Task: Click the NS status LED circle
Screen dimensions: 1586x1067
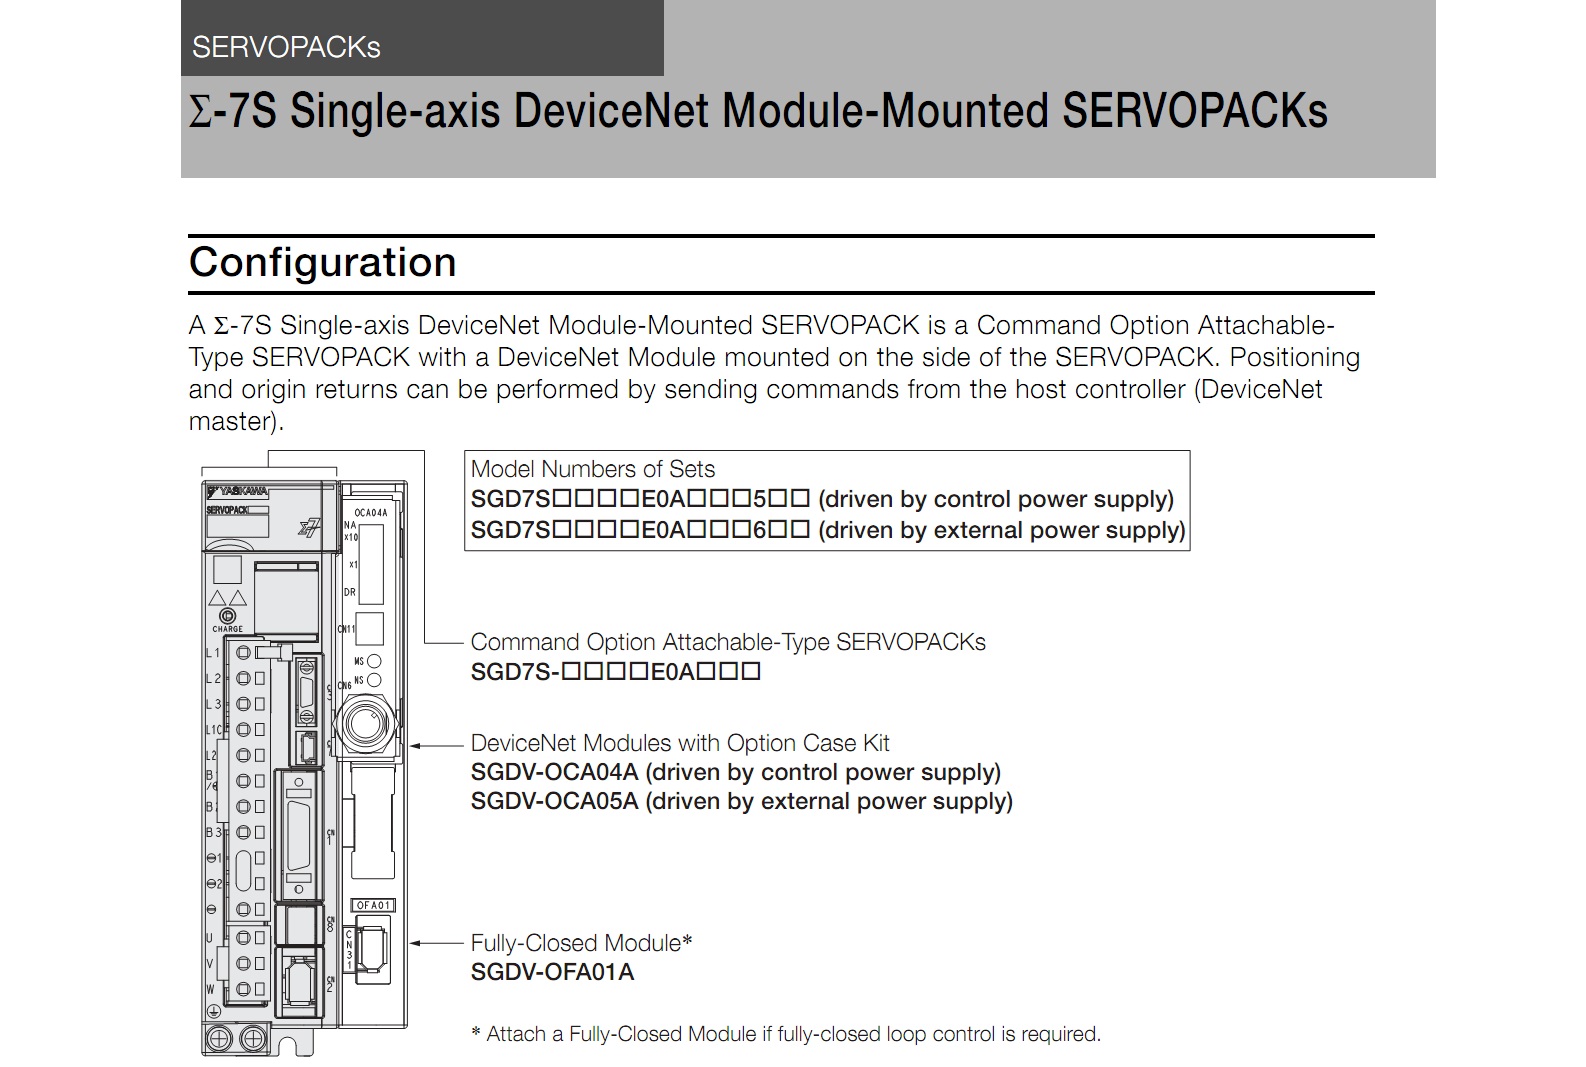Action: [x=375, y=680]
